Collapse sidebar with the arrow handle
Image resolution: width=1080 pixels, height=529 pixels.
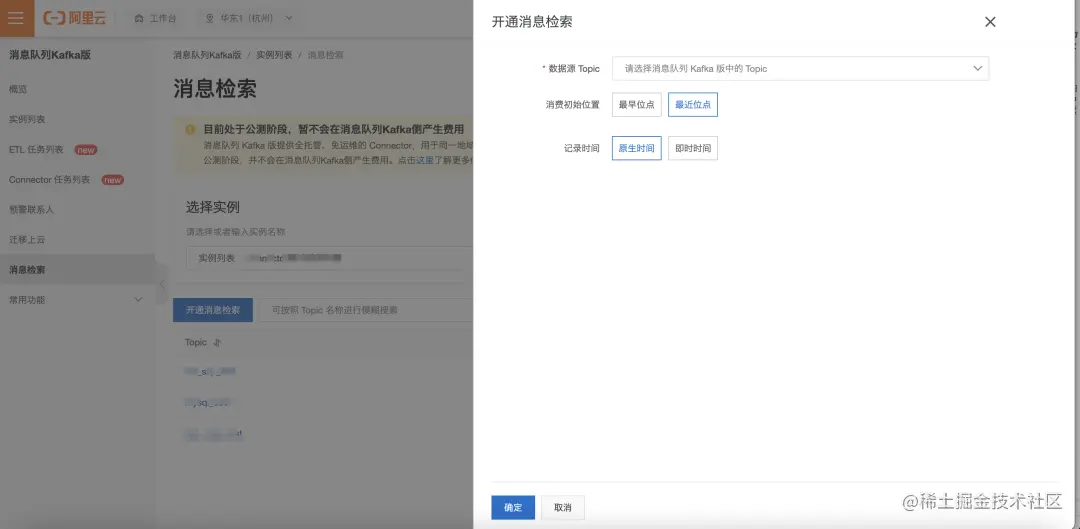point(161,284)
